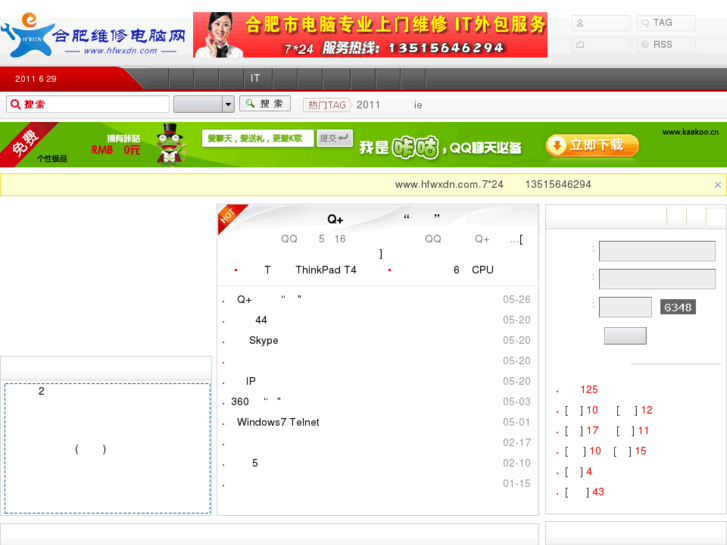Click the second input field in the login panel
The image size is (727, 545).
pyautogui.click(x=657, y=279)
